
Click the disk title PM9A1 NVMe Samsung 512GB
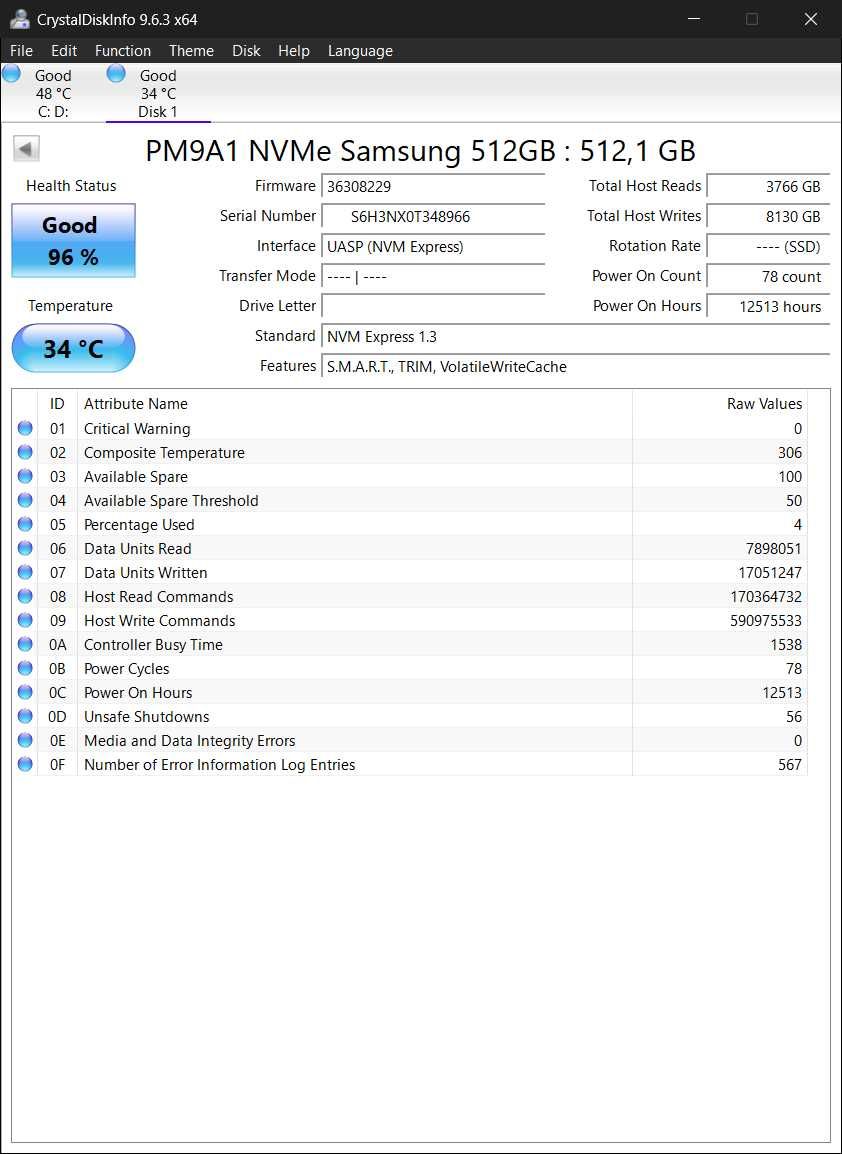[420, 151]
